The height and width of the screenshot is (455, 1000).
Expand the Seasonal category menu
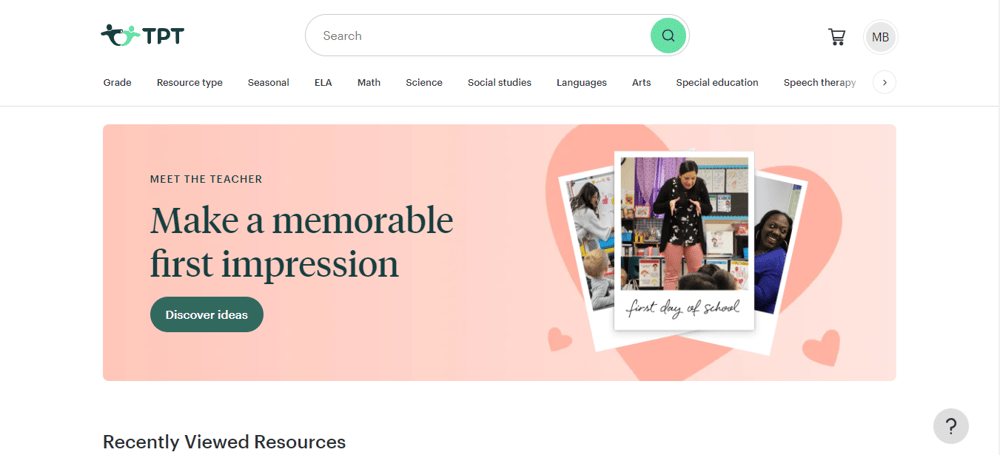(x=268, y=82)
